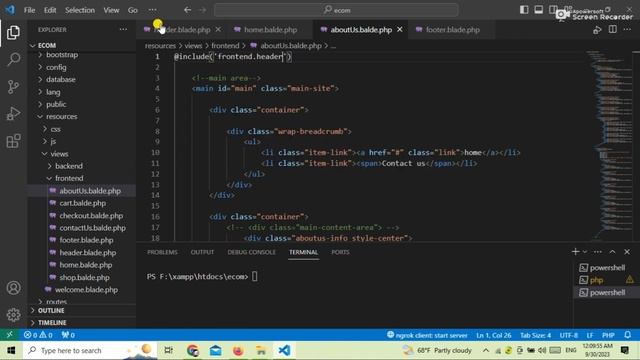Open notifications bell in status bar

627,335
